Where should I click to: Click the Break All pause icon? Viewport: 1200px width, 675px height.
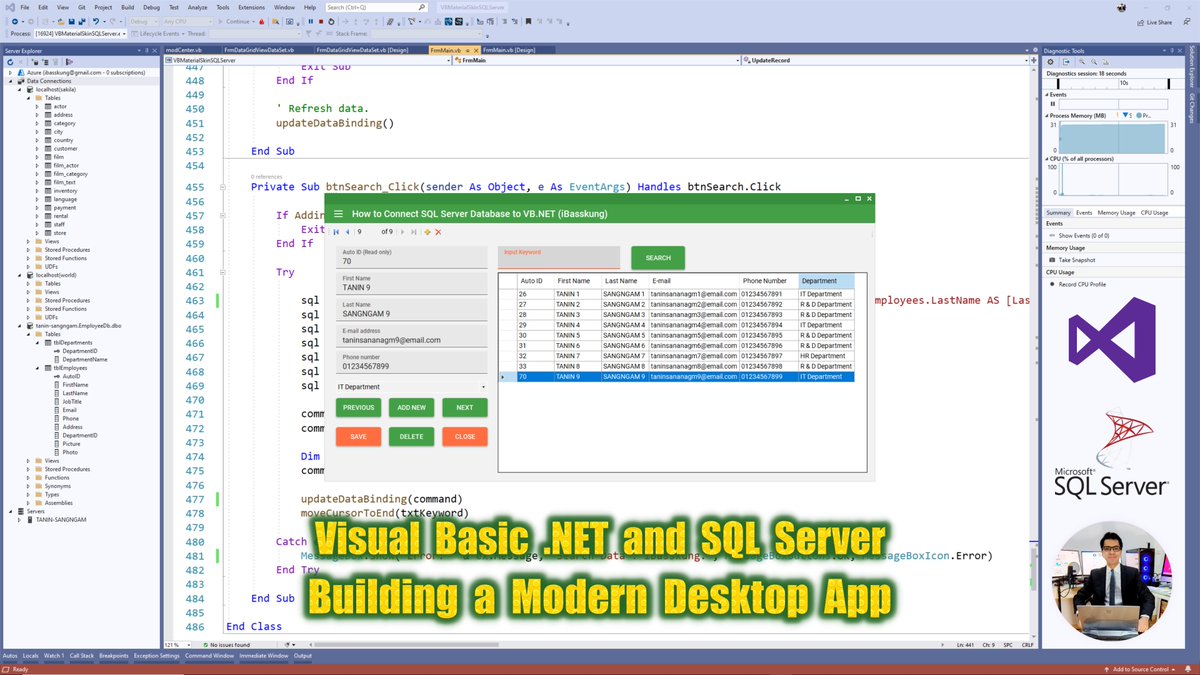click(x=310, y=21)
